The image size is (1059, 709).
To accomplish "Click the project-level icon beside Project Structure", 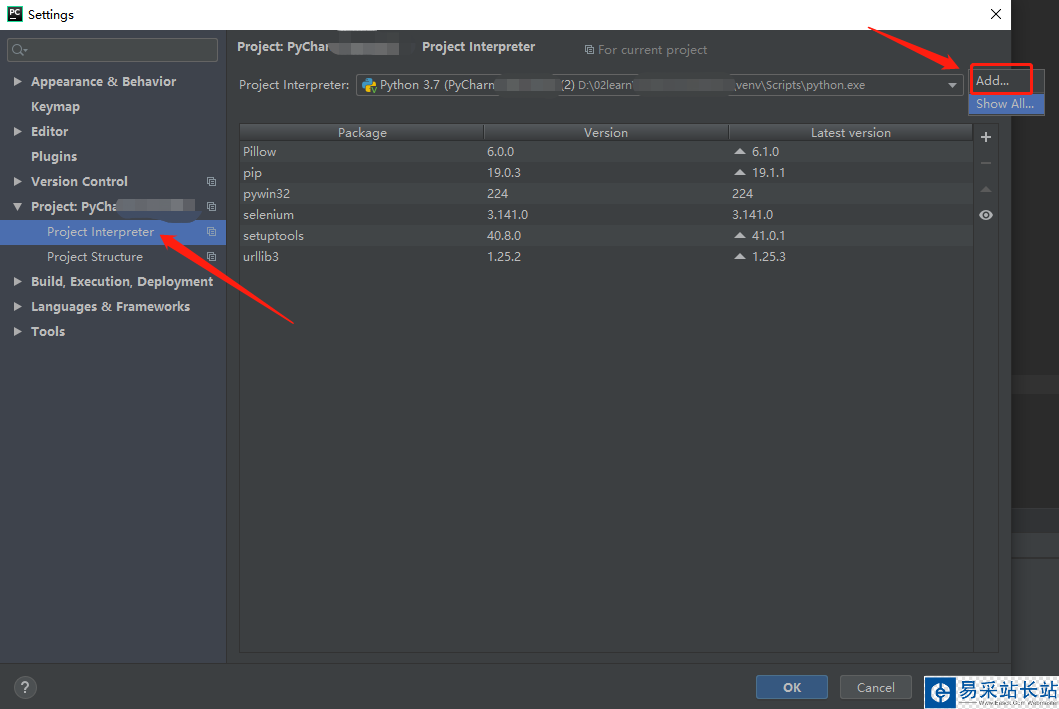I will 211,257.
